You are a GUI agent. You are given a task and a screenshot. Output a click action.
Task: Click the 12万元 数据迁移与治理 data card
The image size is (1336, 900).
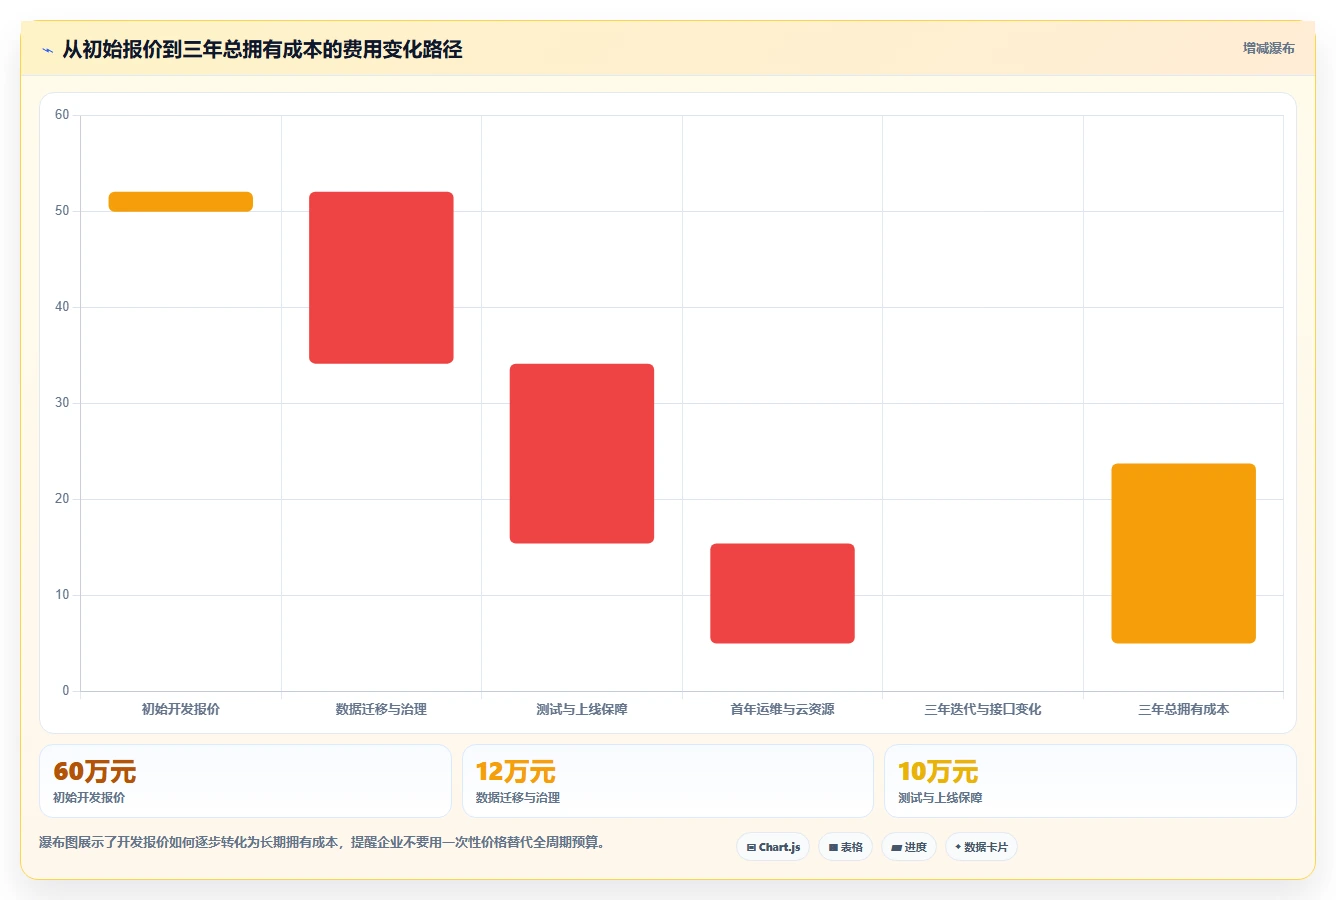[x=668, y=781]
